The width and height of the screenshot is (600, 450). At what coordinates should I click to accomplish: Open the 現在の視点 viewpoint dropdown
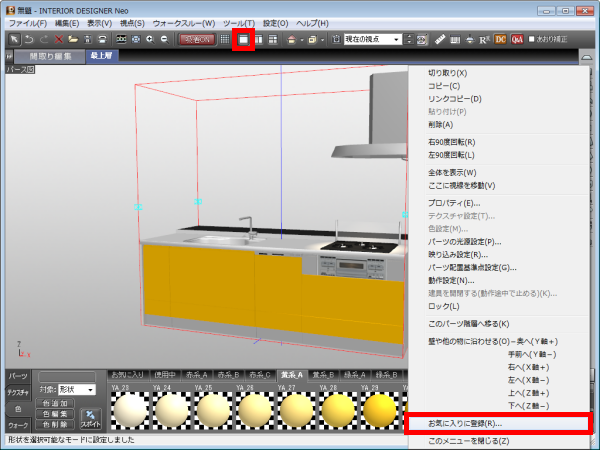tap(372, 39)
